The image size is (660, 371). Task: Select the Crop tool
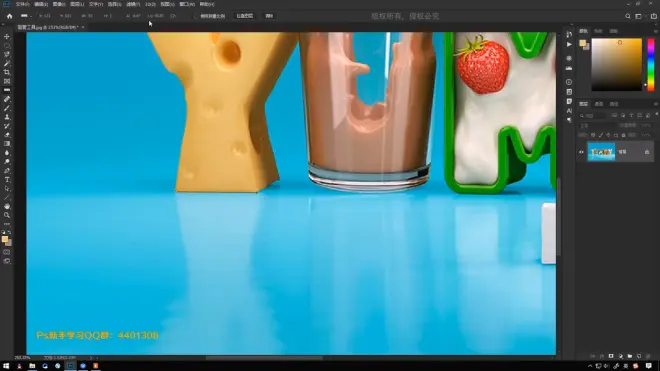(7, 72)
